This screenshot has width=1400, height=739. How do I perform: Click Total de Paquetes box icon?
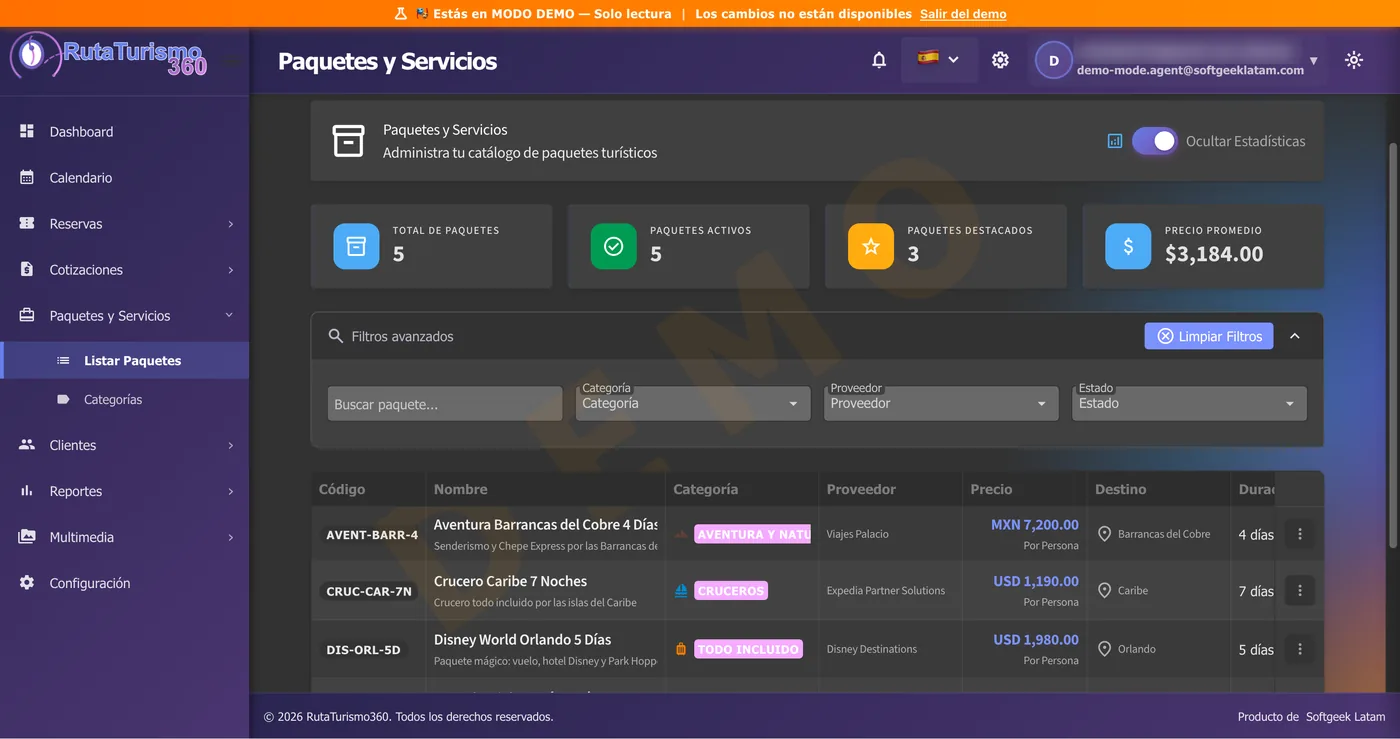(356, 246)
